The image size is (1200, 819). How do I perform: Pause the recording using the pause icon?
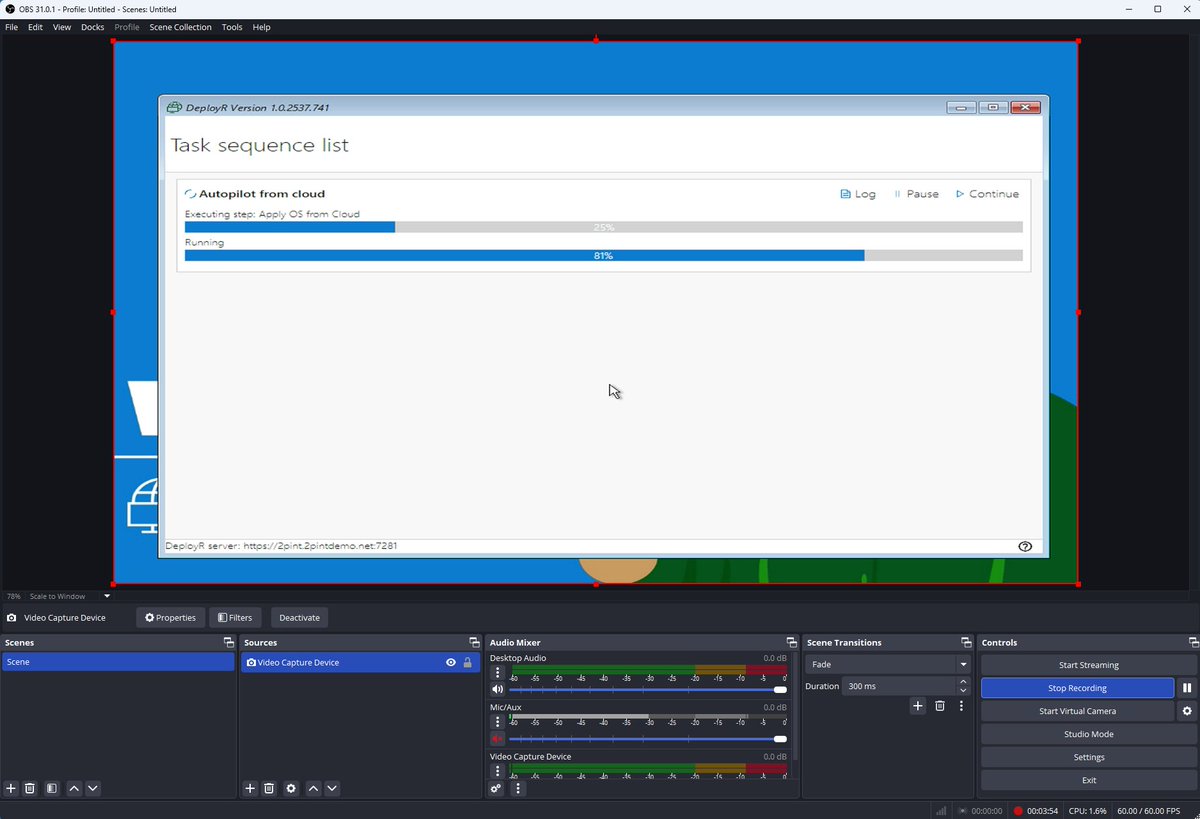(x=1187, y=687)
